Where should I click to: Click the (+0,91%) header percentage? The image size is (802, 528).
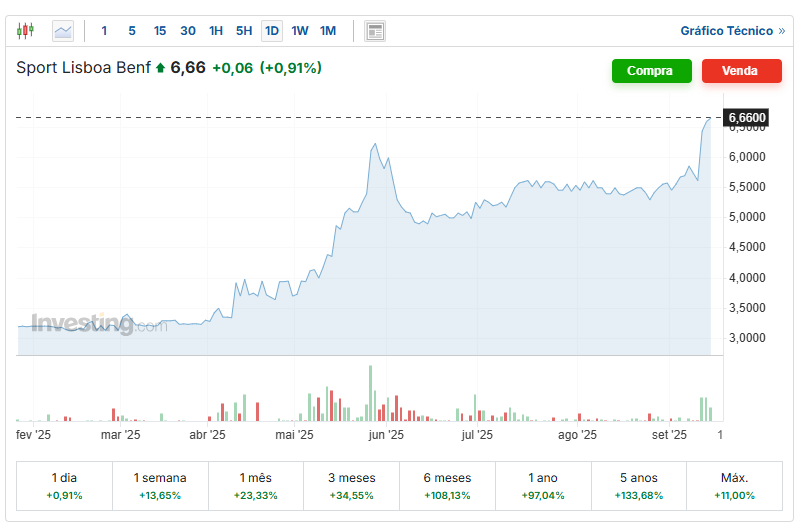tap(291, 68)
